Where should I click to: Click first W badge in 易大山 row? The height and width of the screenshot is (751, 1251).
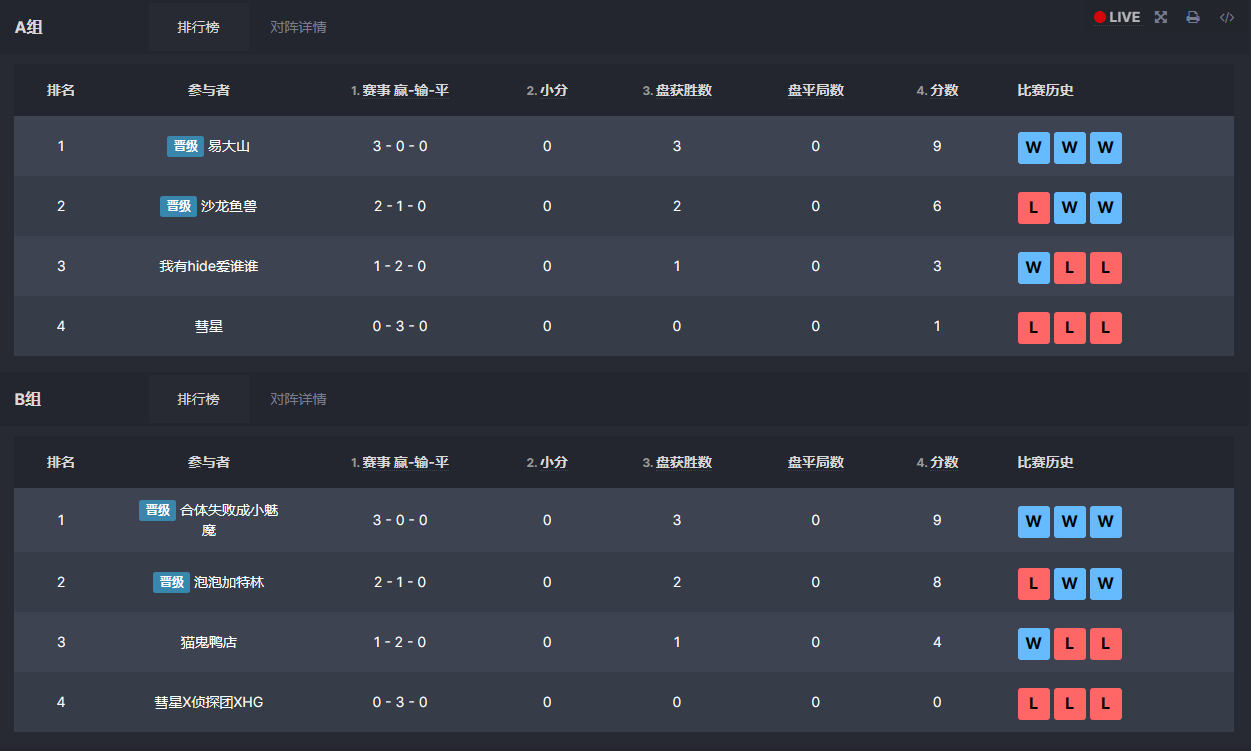click(x=1034, y=148)
